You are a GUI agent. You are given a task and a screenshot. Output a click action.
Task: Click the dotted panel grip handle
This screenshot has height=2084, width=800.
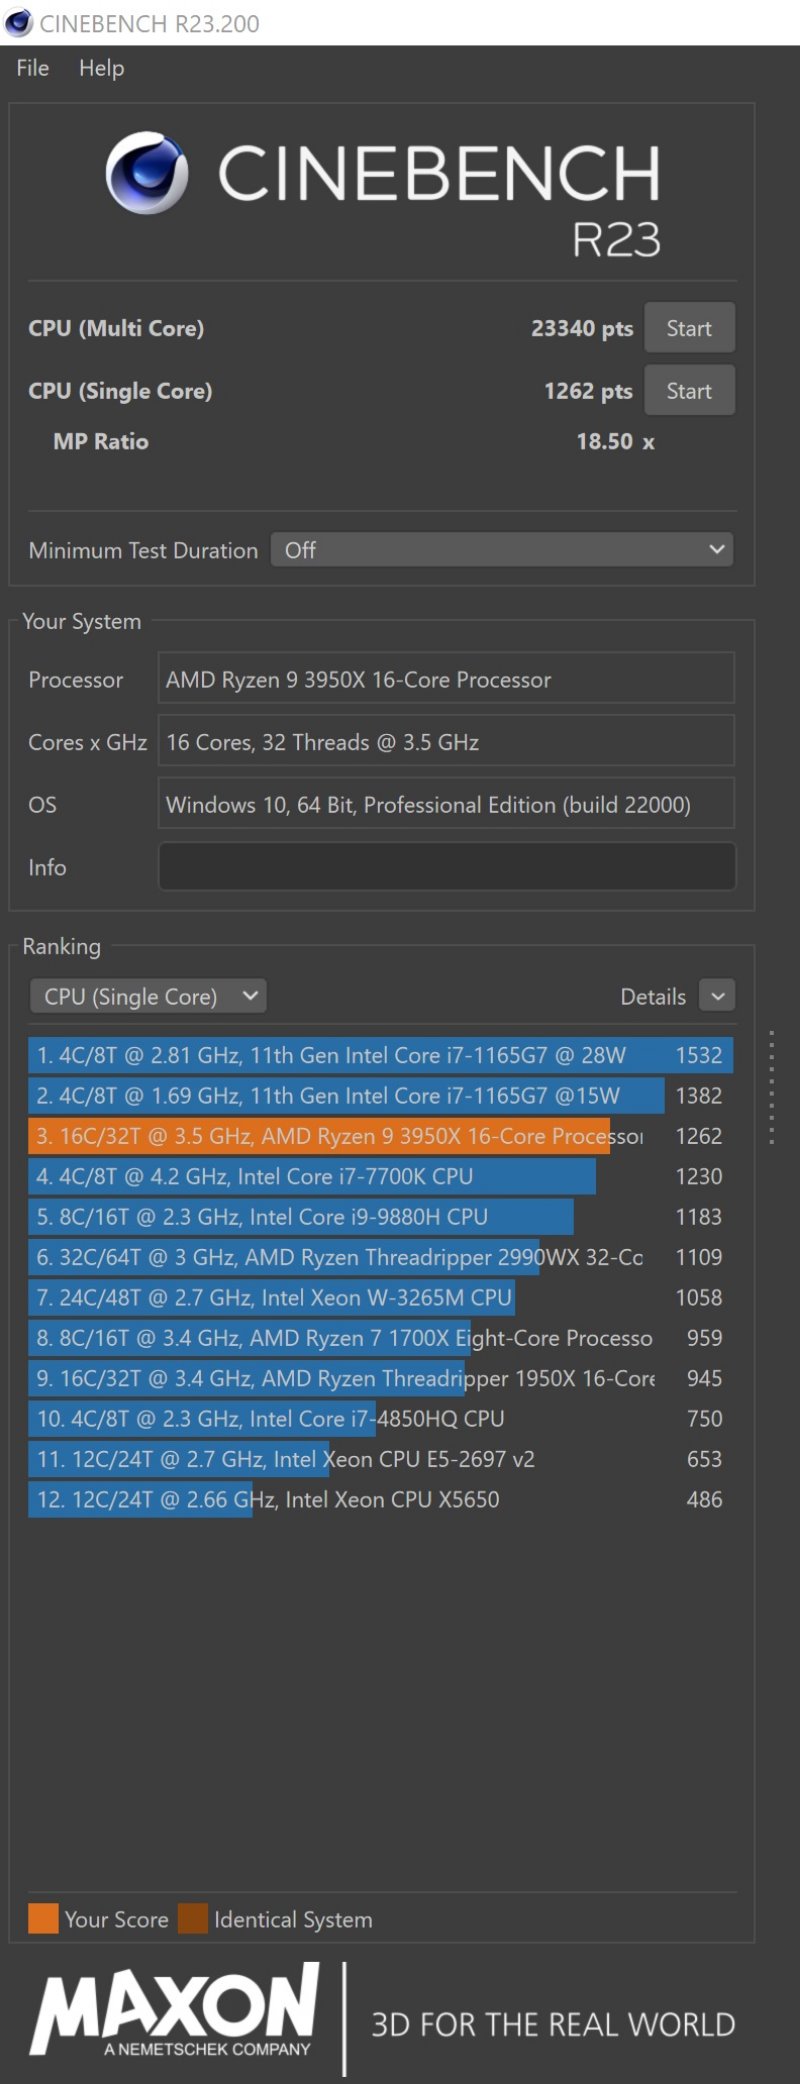click(x=771, y=1087)
